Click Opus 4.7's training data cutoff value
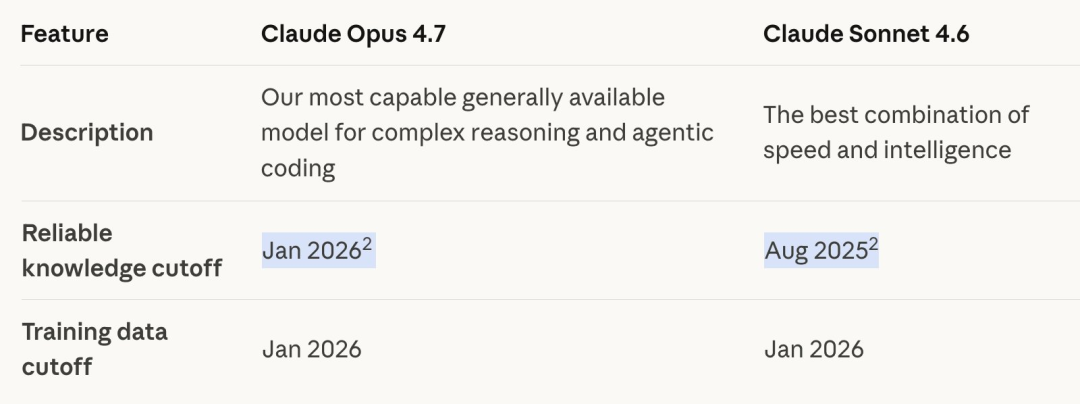The height and width of the screenshot is (404, 1080). [x=311, y=349]
